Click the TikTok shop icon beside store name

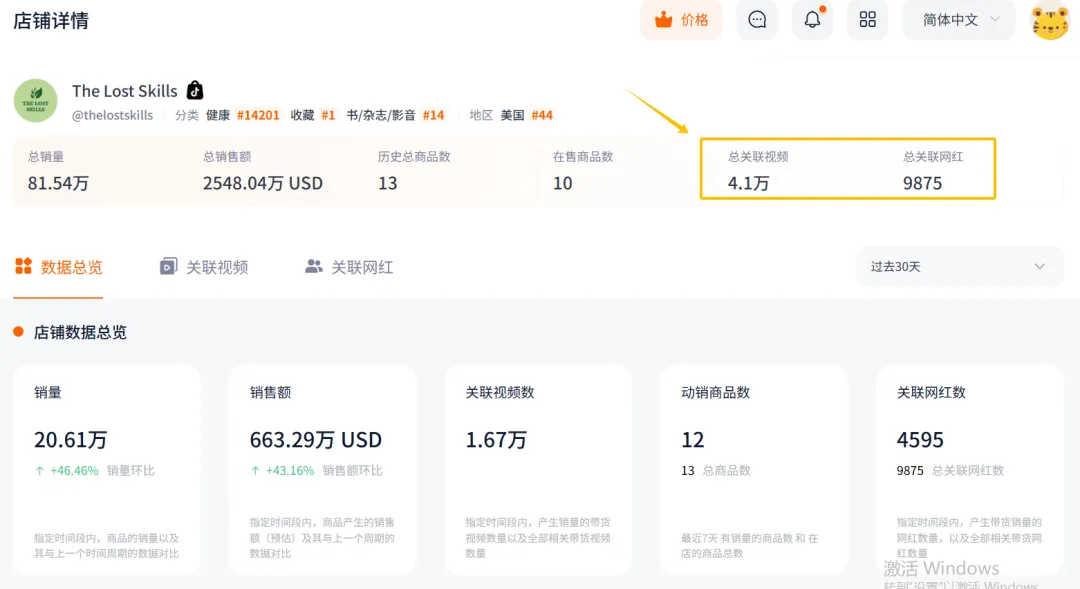(195, 91)
